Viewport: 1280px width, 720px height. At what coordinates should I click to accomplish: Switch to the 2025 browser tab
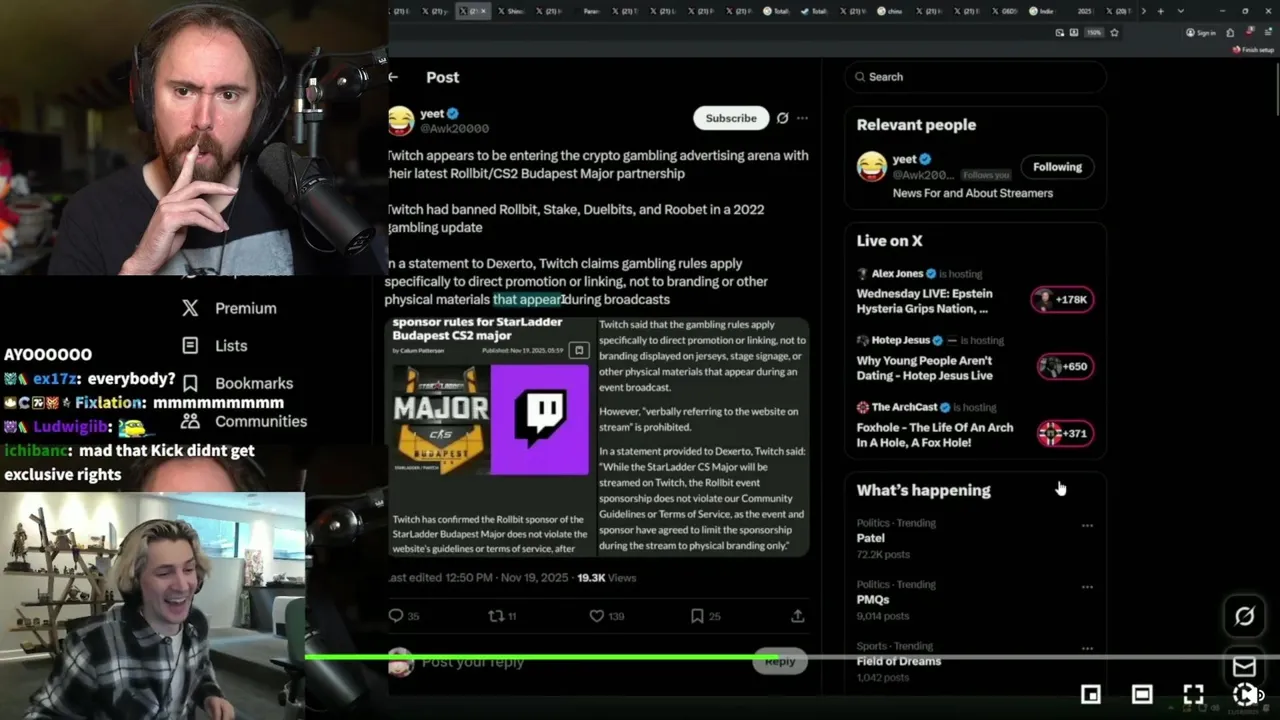1085,11
